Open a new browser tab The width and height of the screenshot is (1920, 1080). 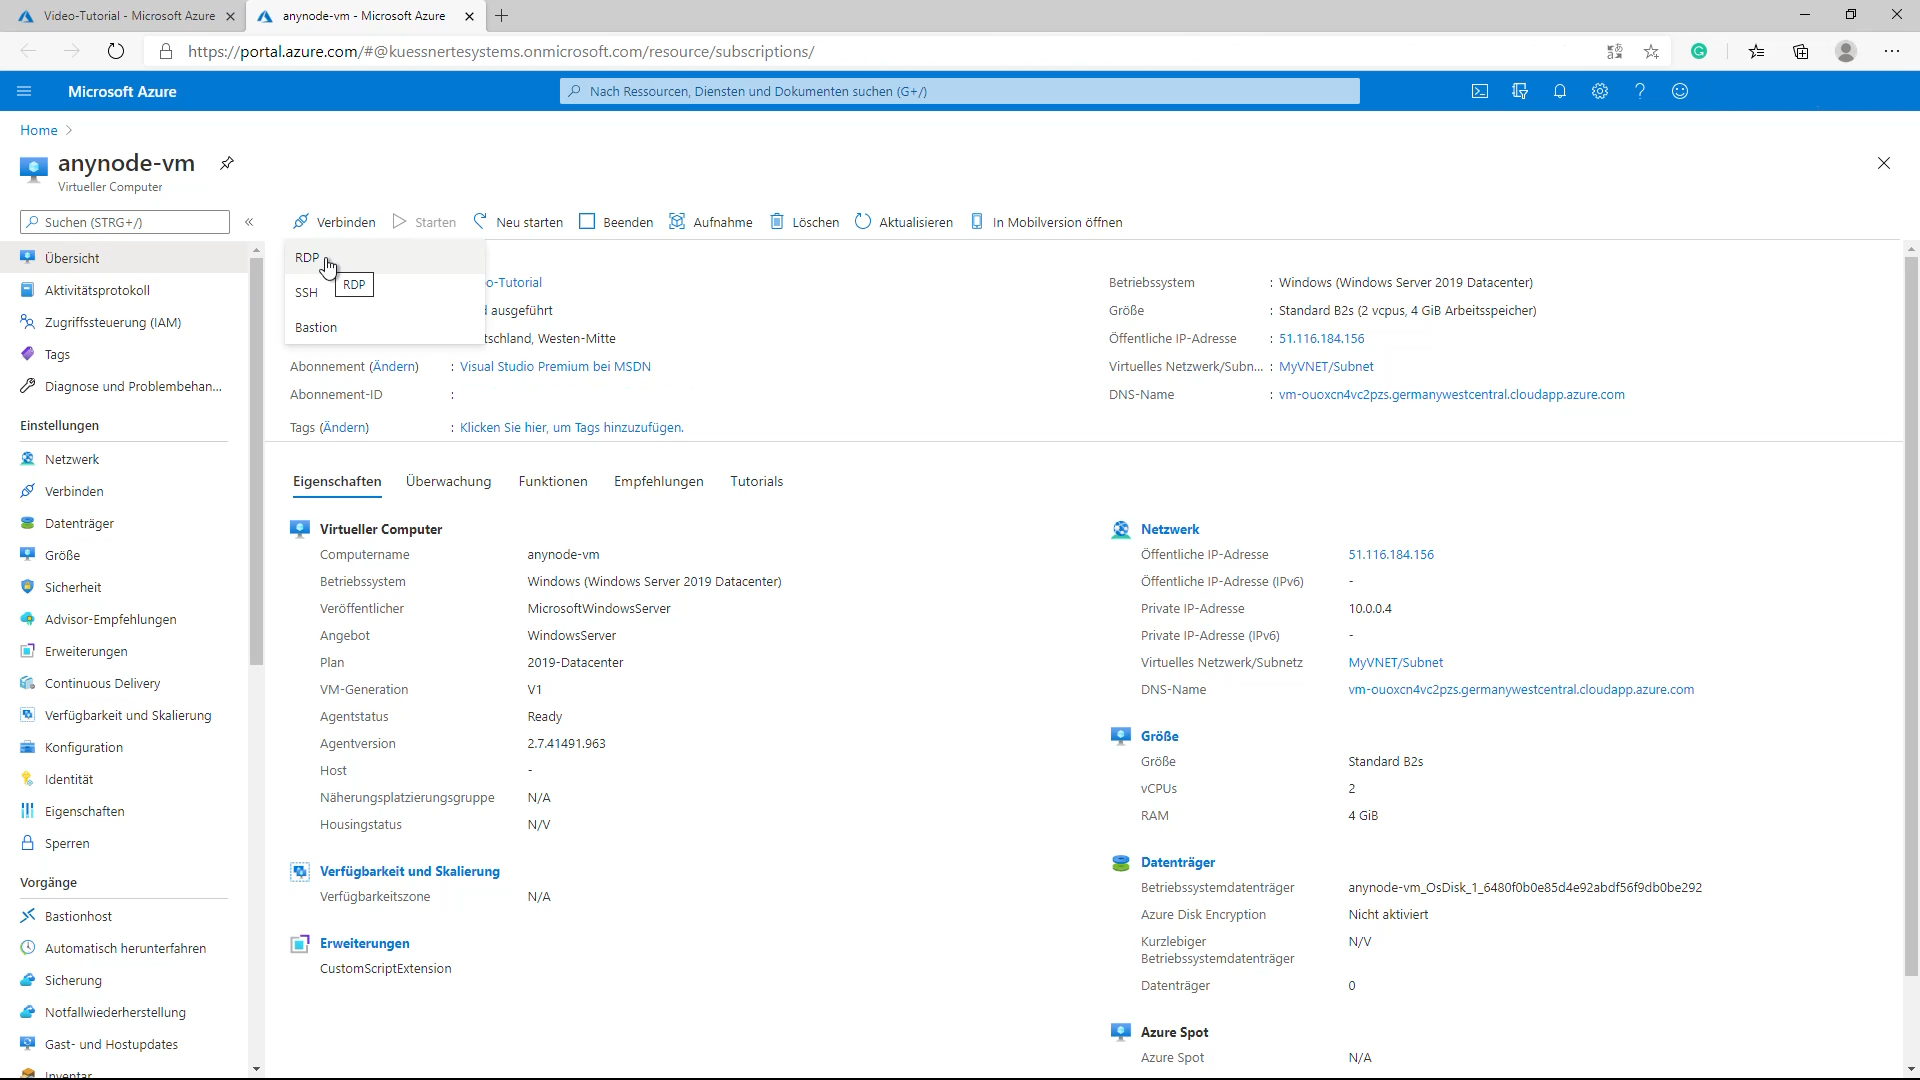click(502, 16)
